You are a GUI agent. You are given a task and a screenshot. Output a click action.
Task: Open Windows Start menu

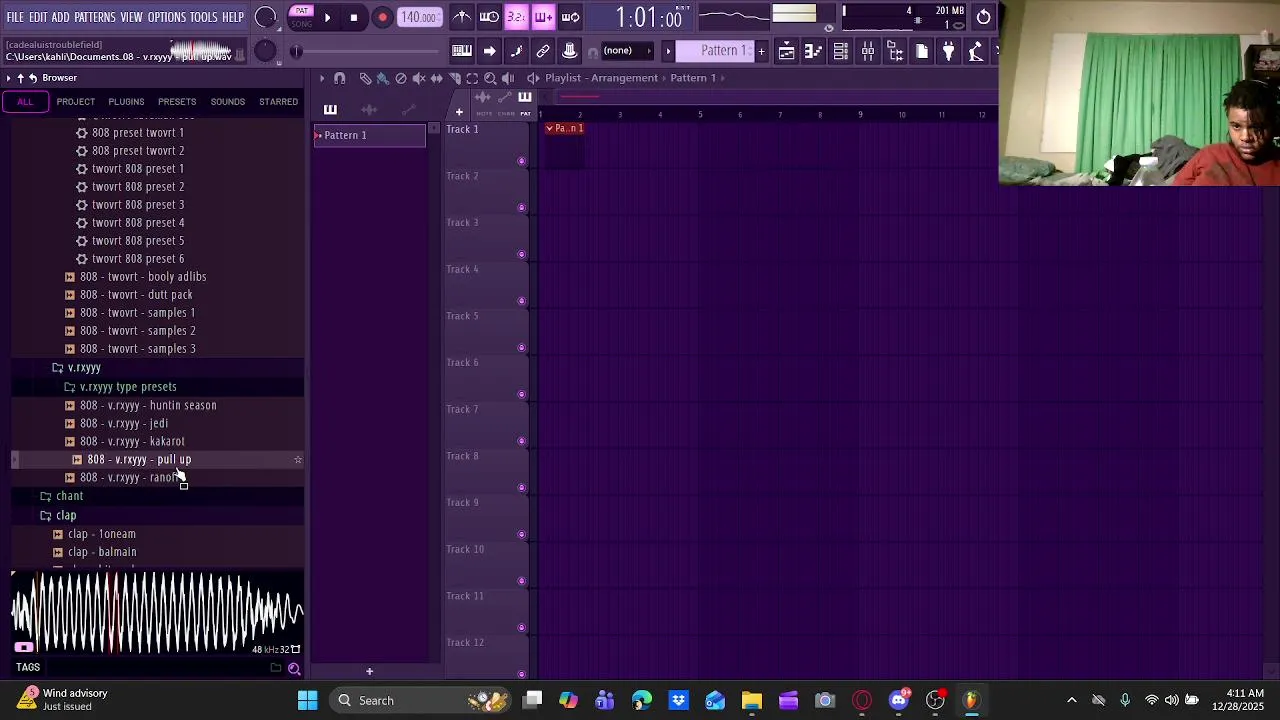point(307,700)
